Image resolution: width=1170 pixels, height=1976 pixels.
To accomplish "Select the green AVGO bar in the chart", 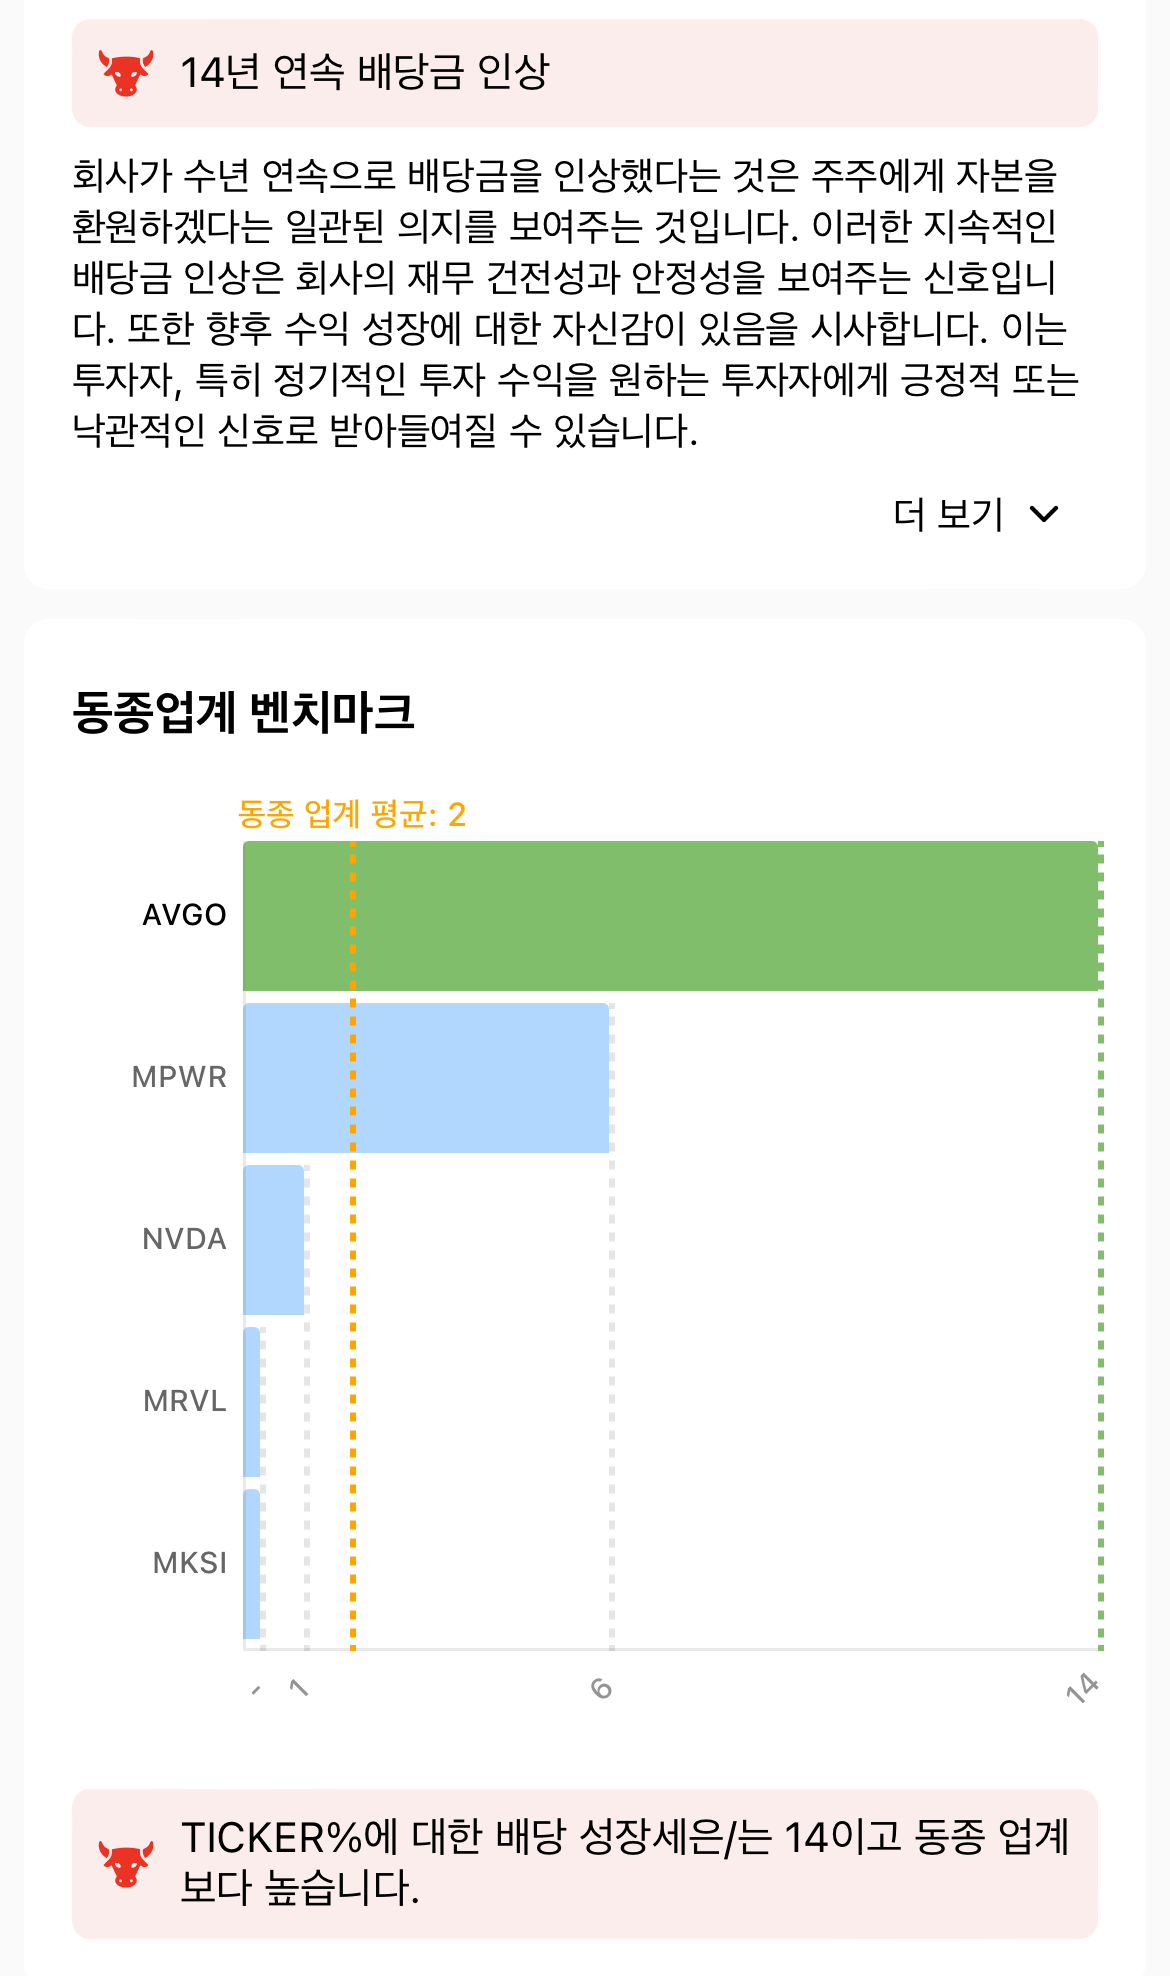I will (x=670, y=915).
